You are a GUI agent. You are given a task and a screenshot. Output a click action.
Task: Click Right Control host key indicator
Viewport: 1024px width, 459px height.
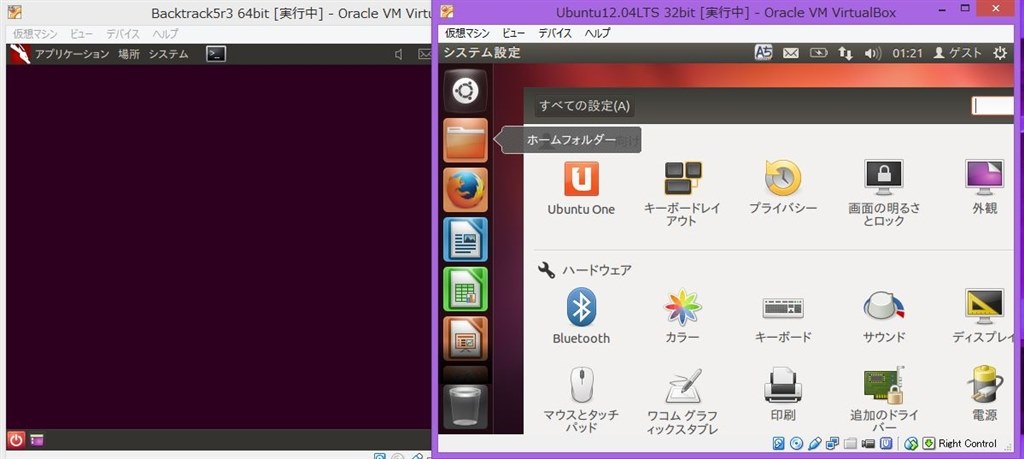click(x=967, y=443)
